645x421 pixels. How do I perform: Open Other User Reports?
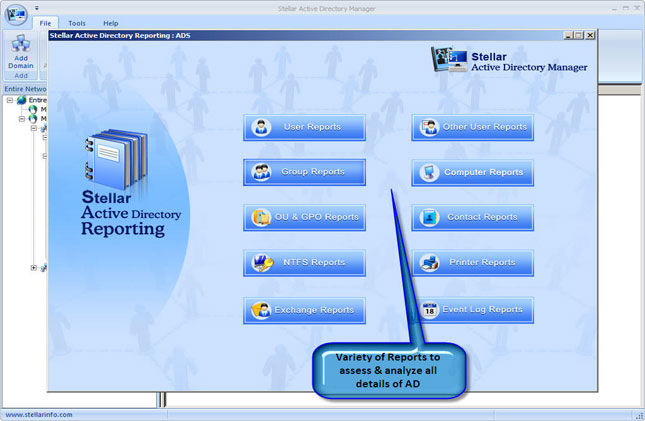[x=473, y=127]
